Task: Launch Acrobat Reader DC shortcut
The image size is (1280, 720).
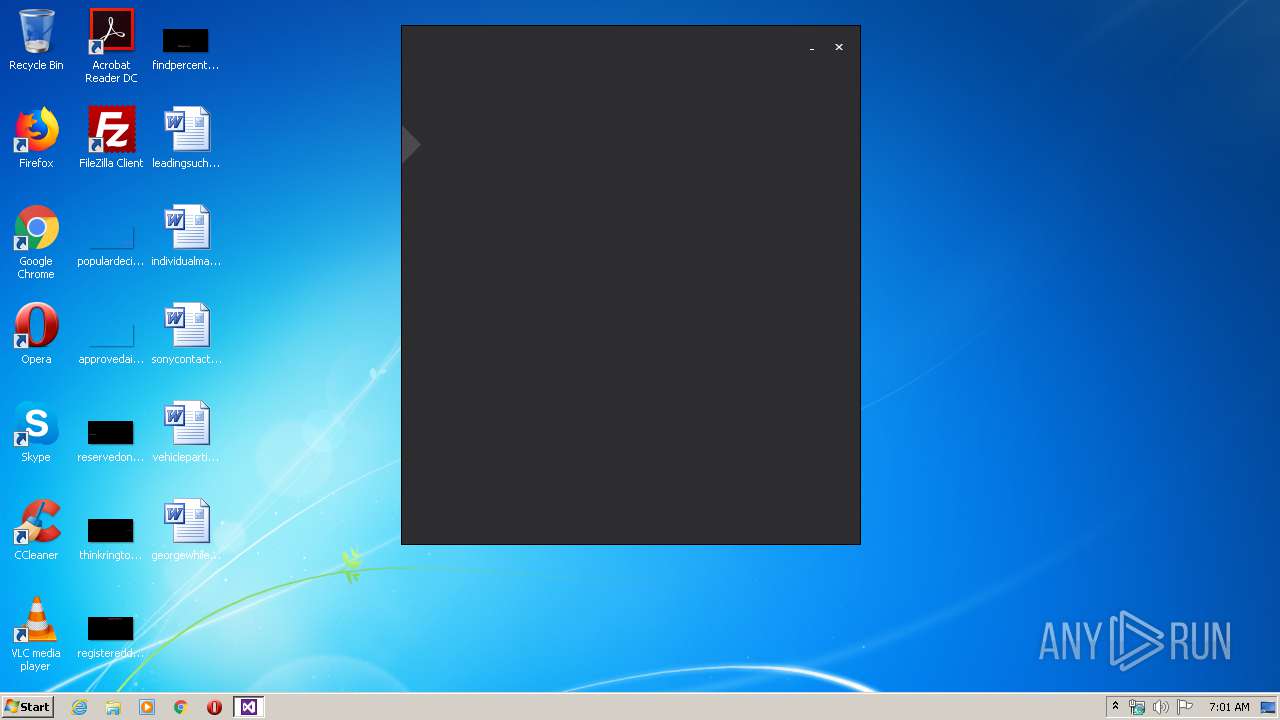Action: pos(111,46)
